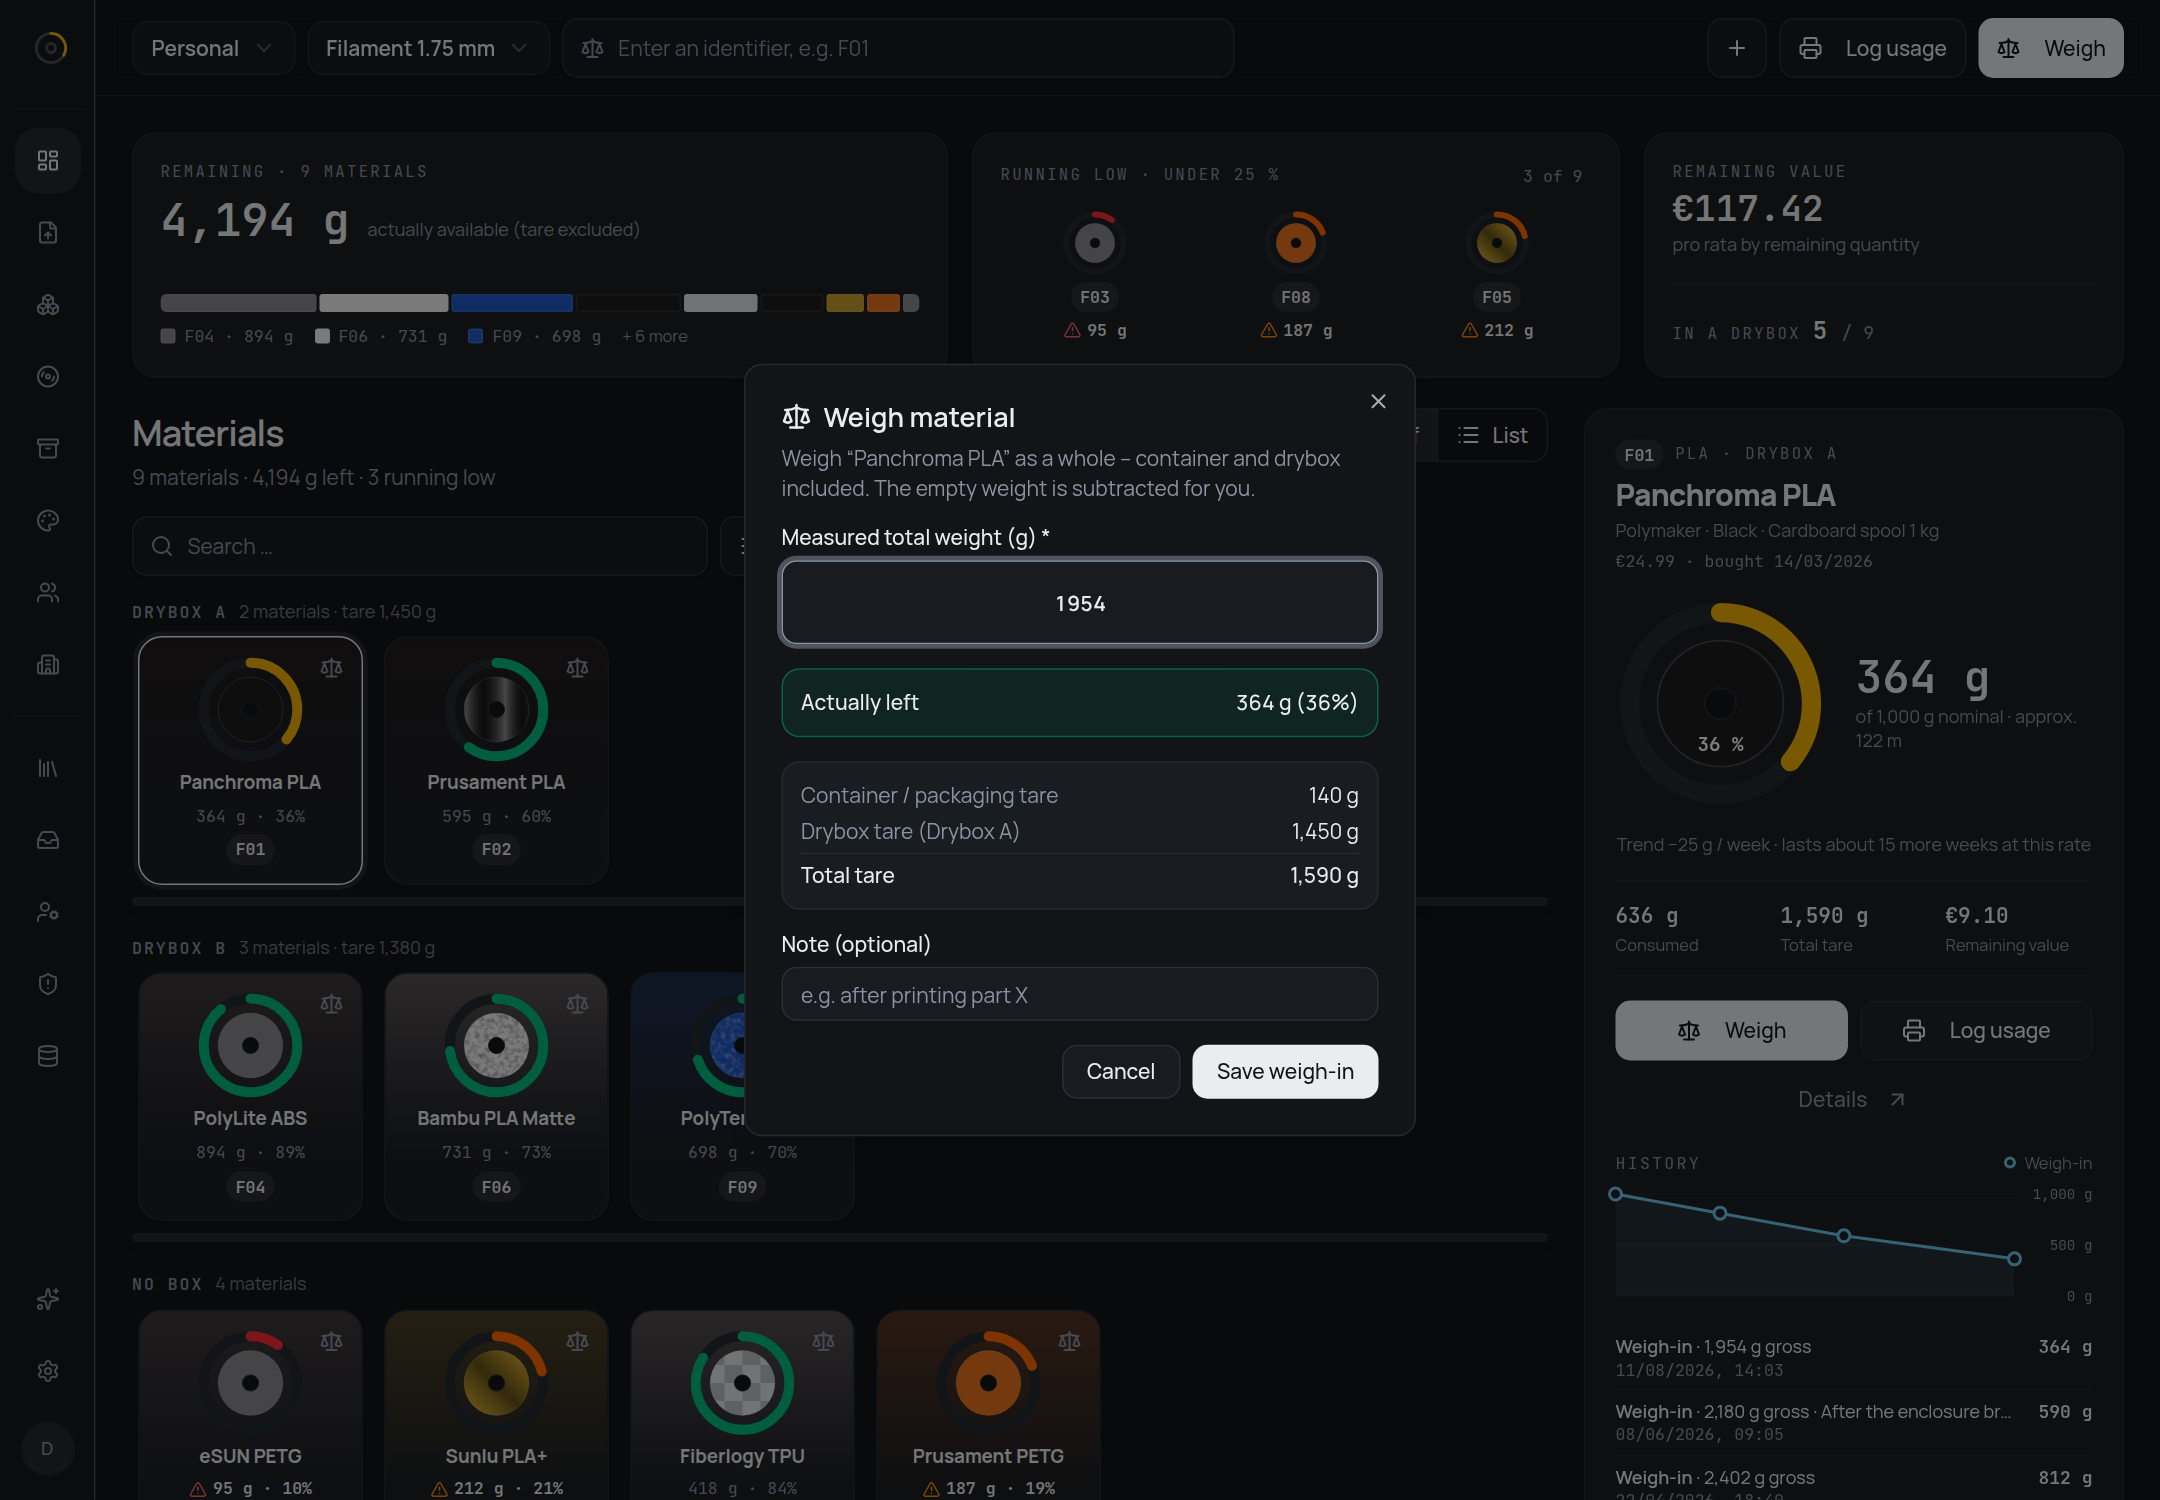The image size is (2160, 1500).
Task: Open the database icon in sidebar
Action: [x=48, y=1056]
